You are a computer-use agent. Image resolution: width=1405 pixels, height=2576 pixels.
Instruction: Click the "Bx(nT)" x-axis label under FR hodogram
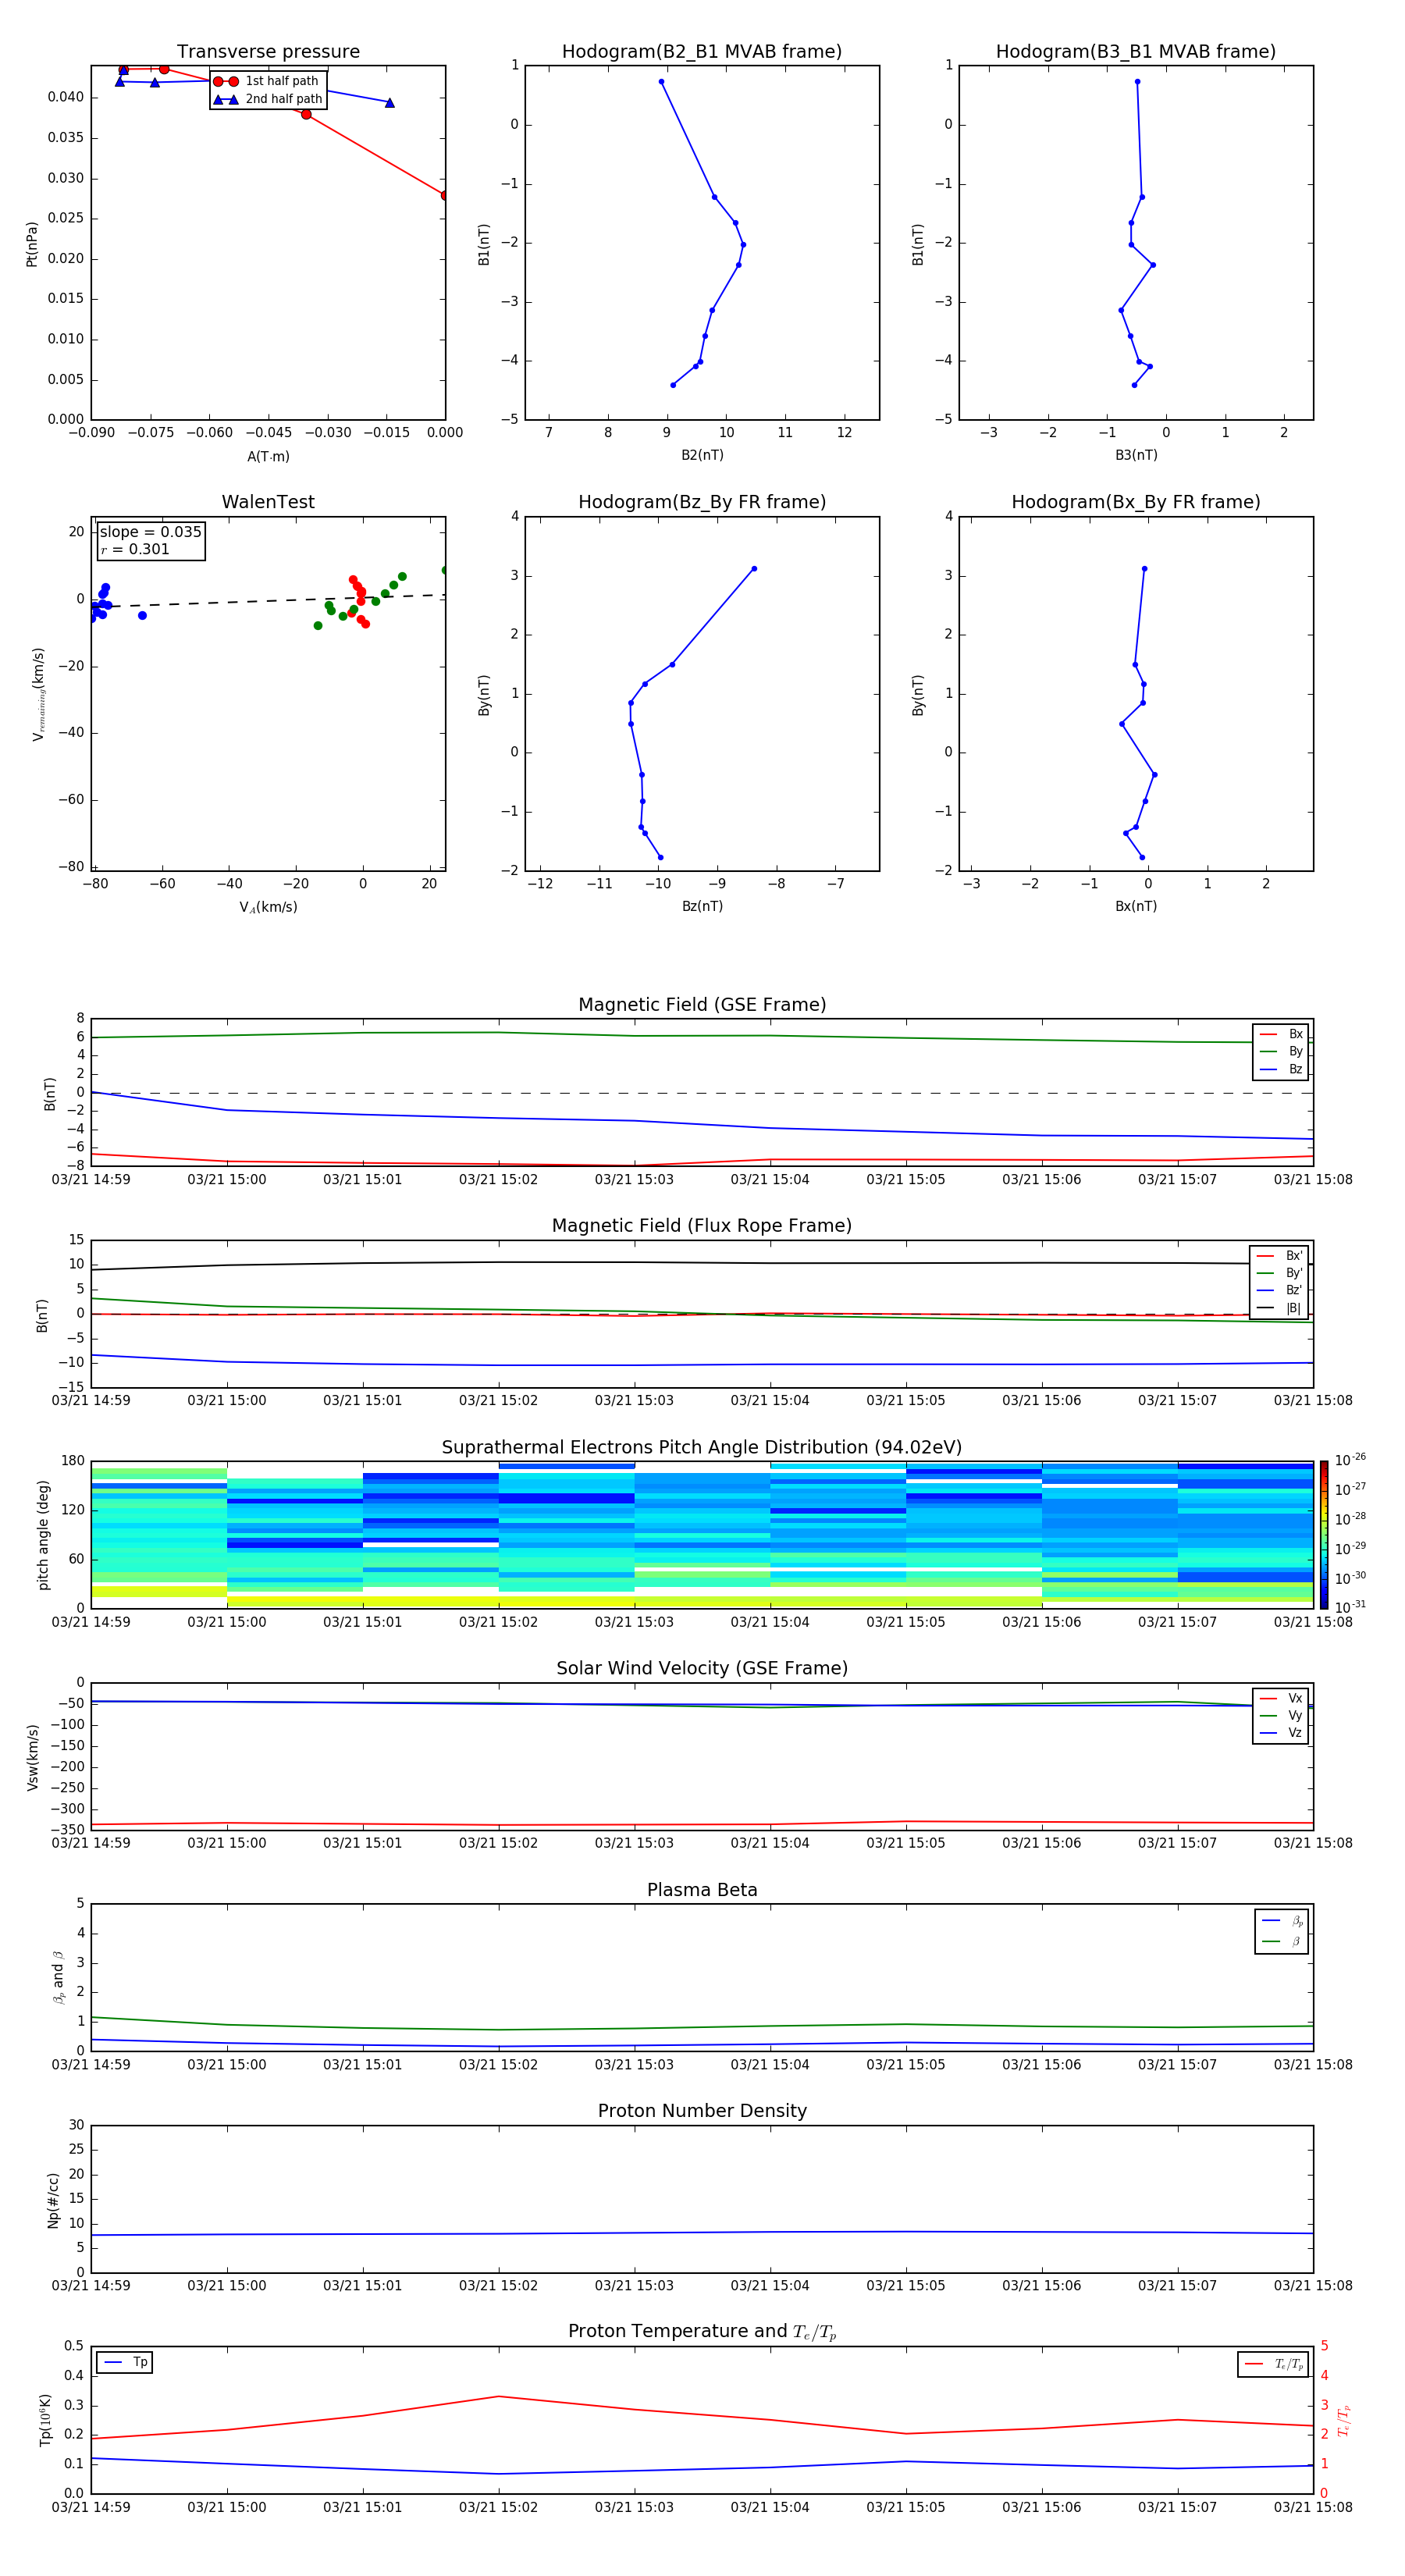1136,906
